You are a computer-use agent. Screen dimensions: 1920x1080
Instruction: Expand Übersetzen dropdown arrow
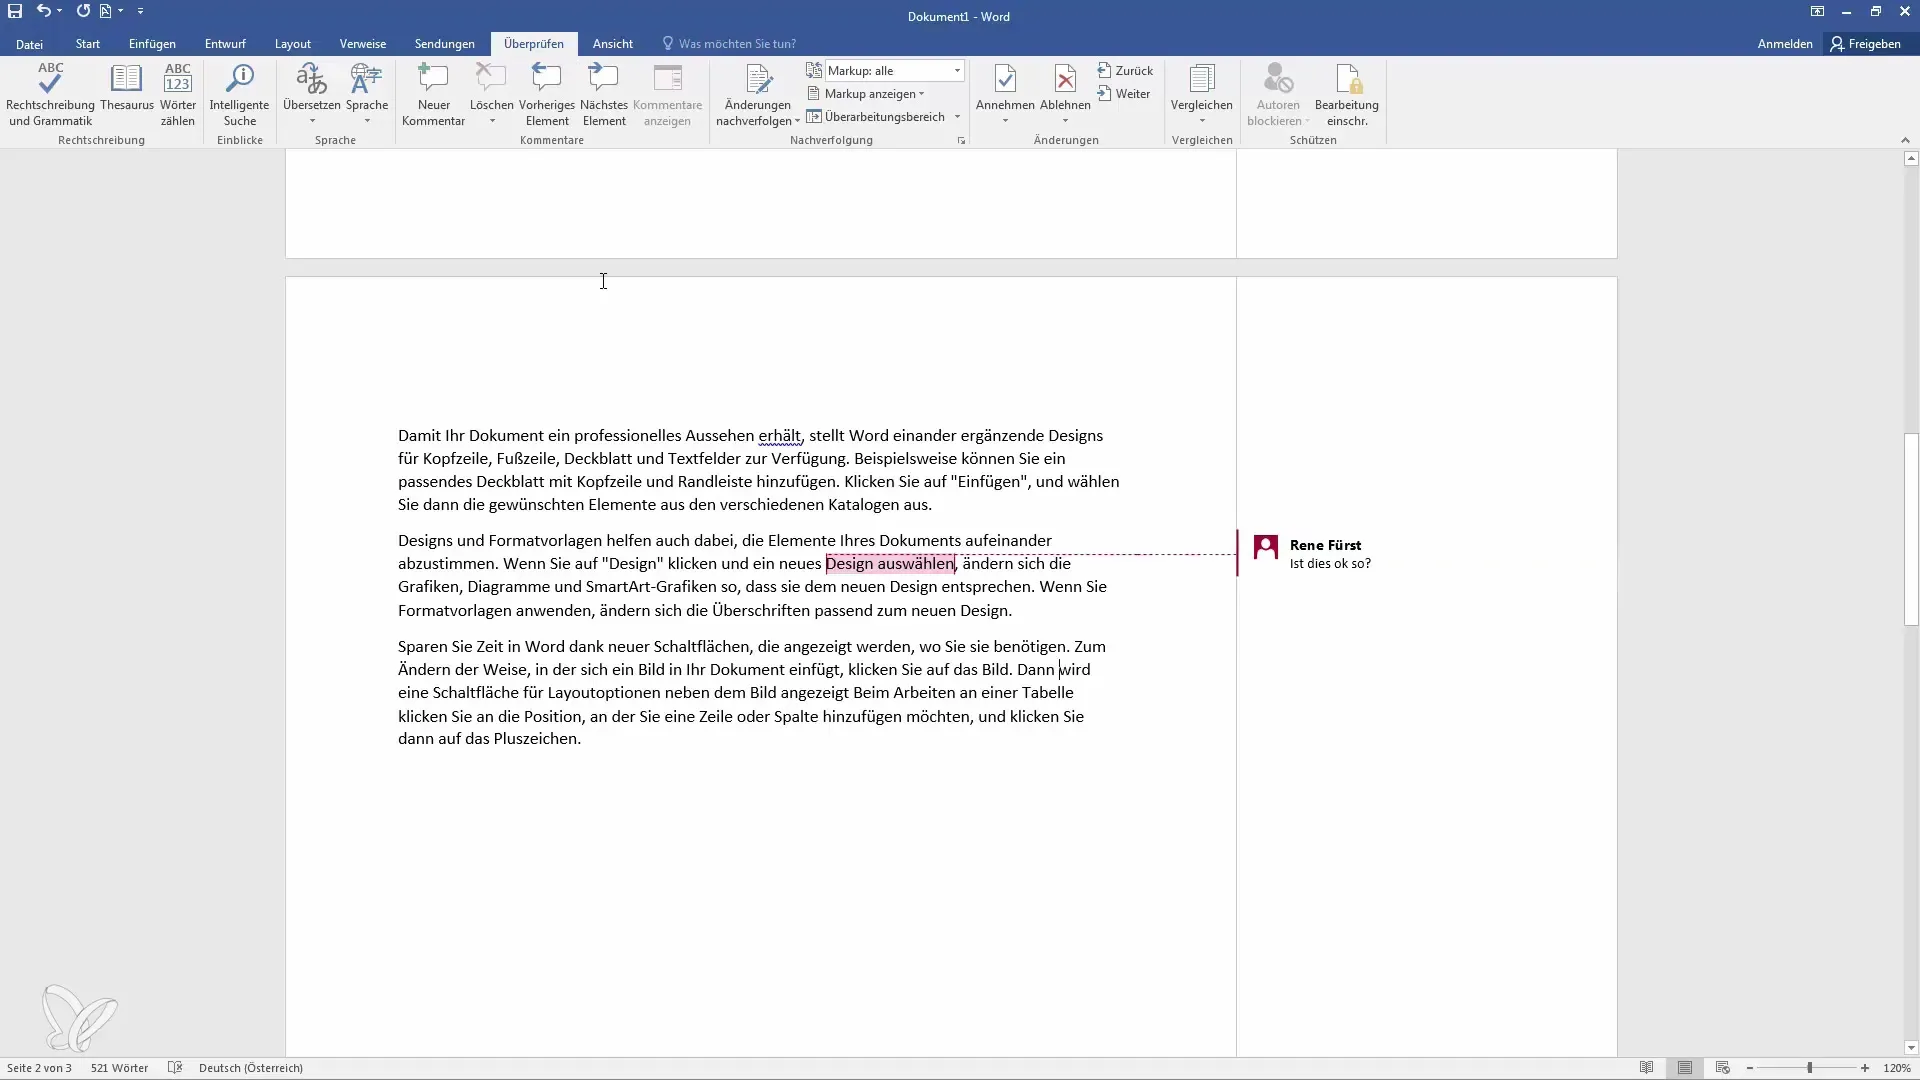coord(312,121)
